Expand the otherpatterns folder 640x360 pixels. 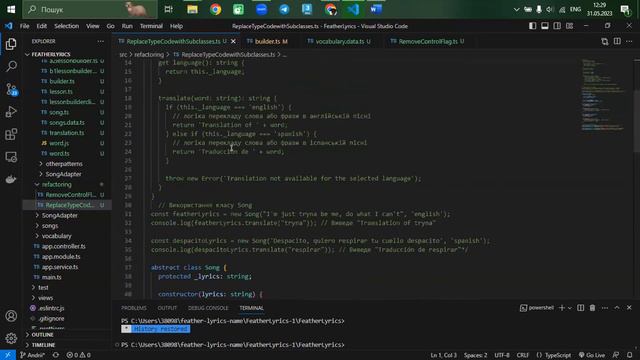64,164
